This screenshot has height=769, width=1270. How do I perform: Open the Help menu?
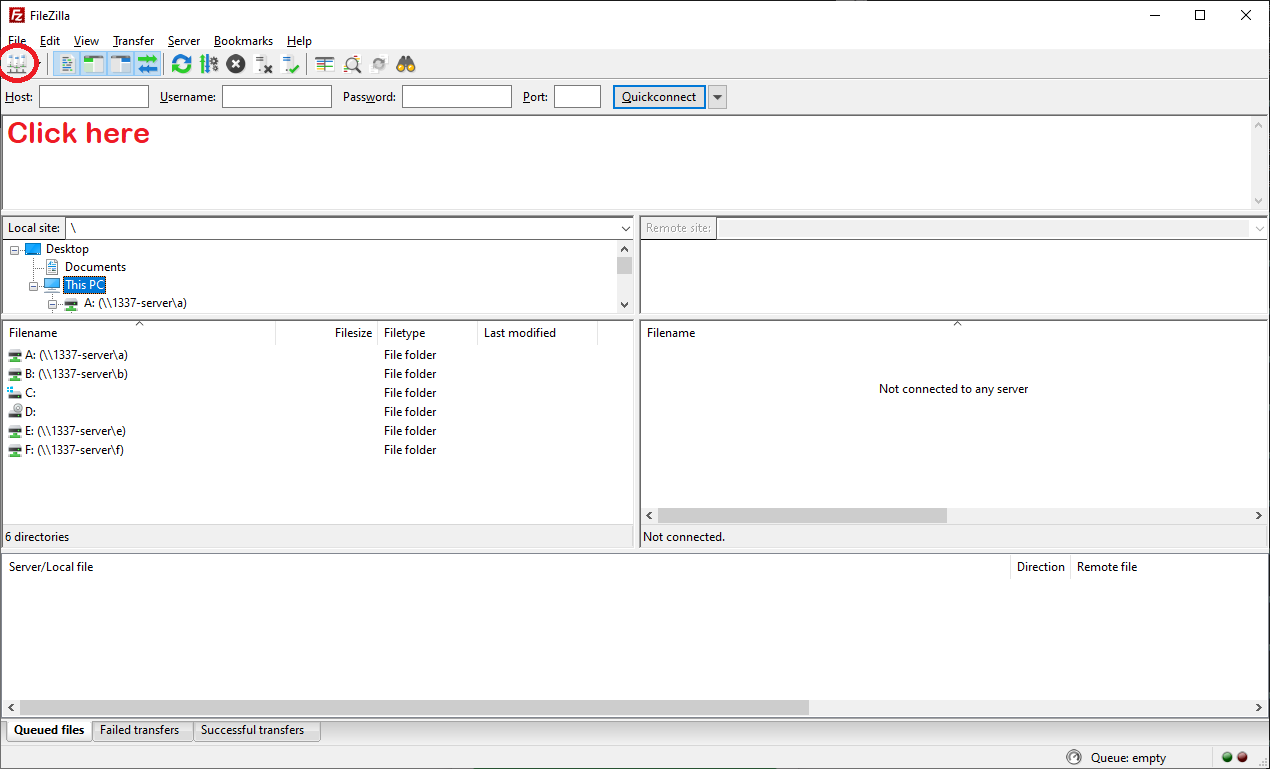(299, 41)
